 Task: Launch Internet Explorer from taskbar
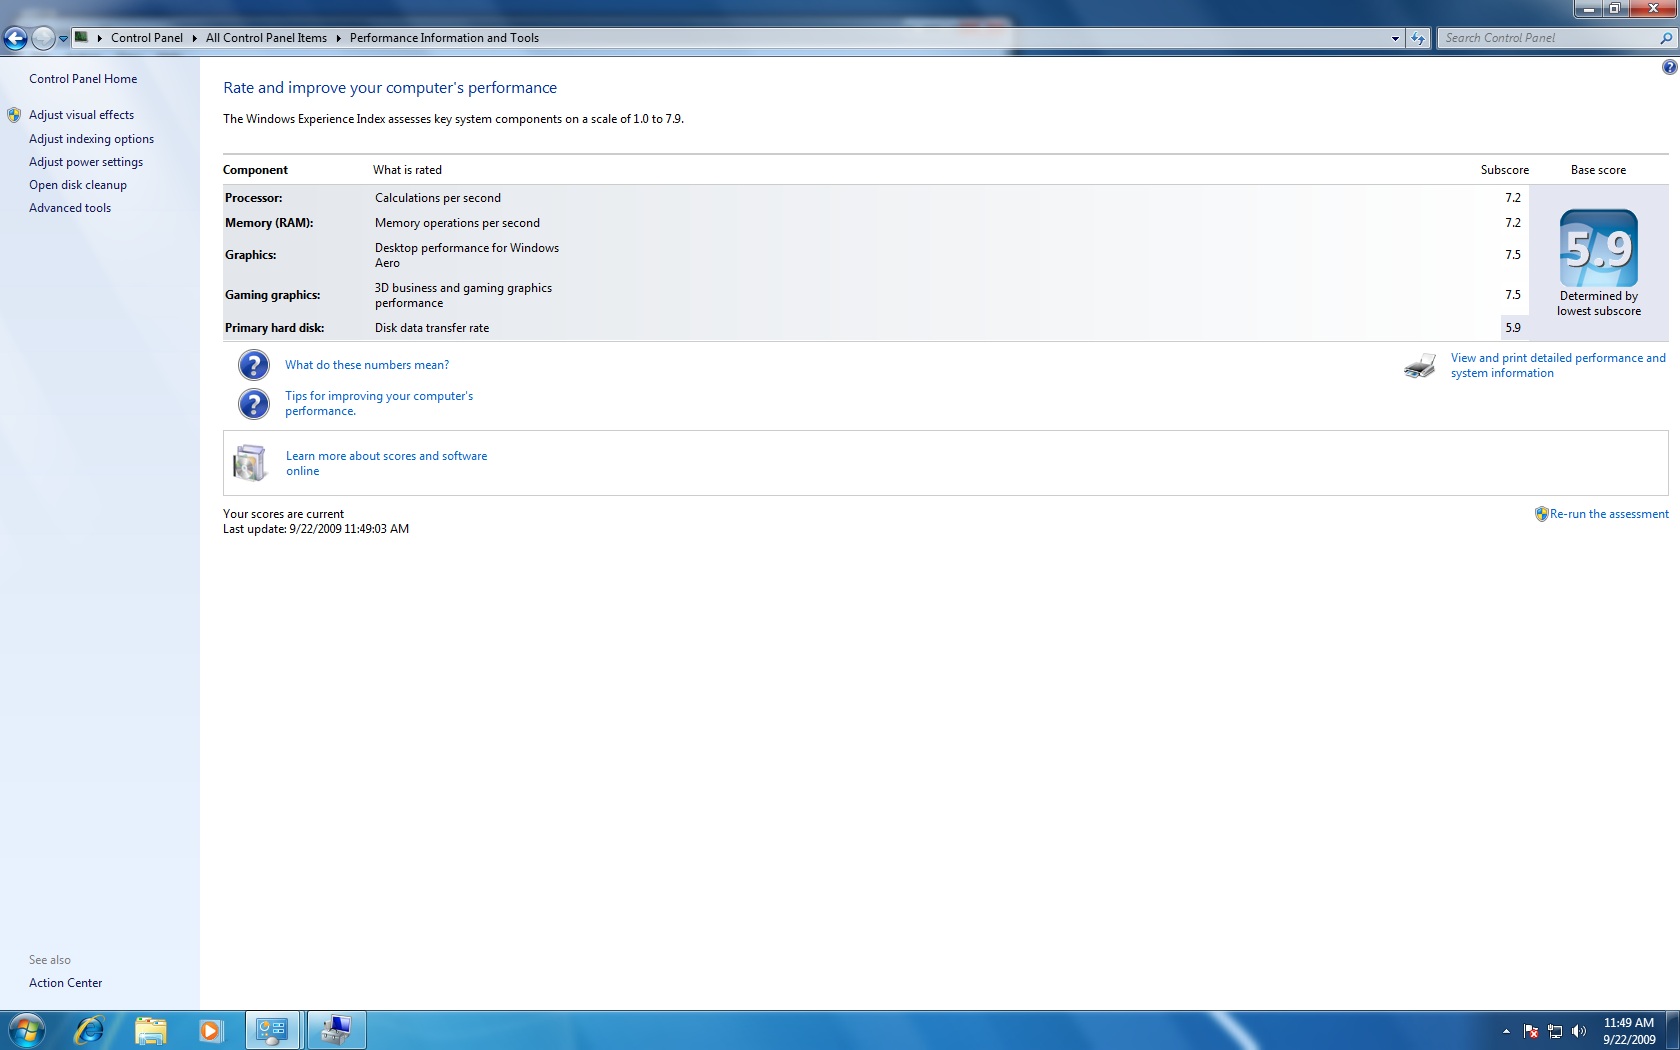click(x=89, y=1030)
